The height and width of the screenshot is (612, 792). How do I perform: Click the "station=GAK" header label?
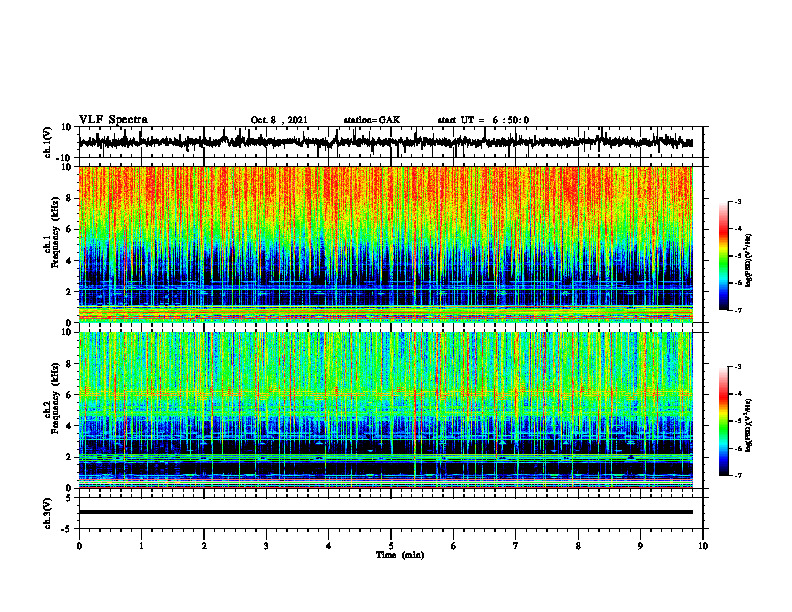[372, 120]
